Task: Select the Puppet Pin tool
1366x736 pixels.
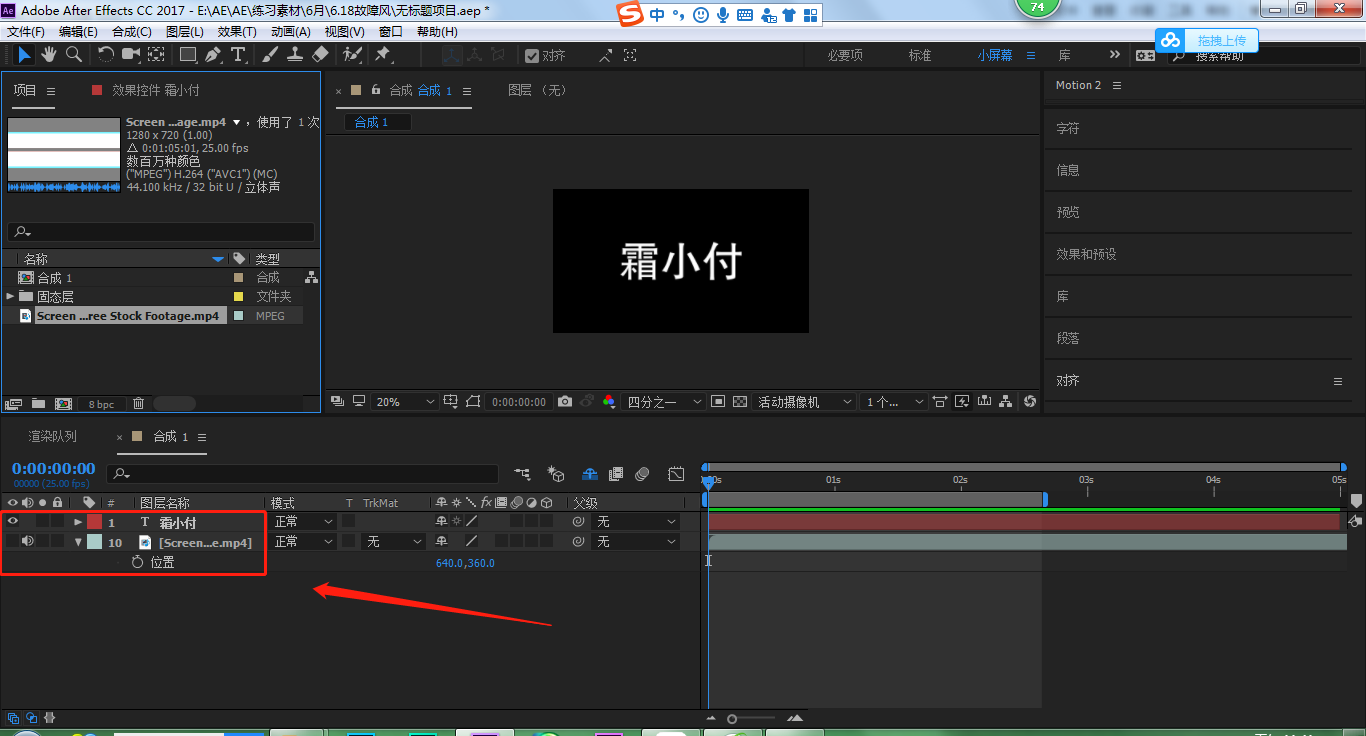Action: click(382, 55)
